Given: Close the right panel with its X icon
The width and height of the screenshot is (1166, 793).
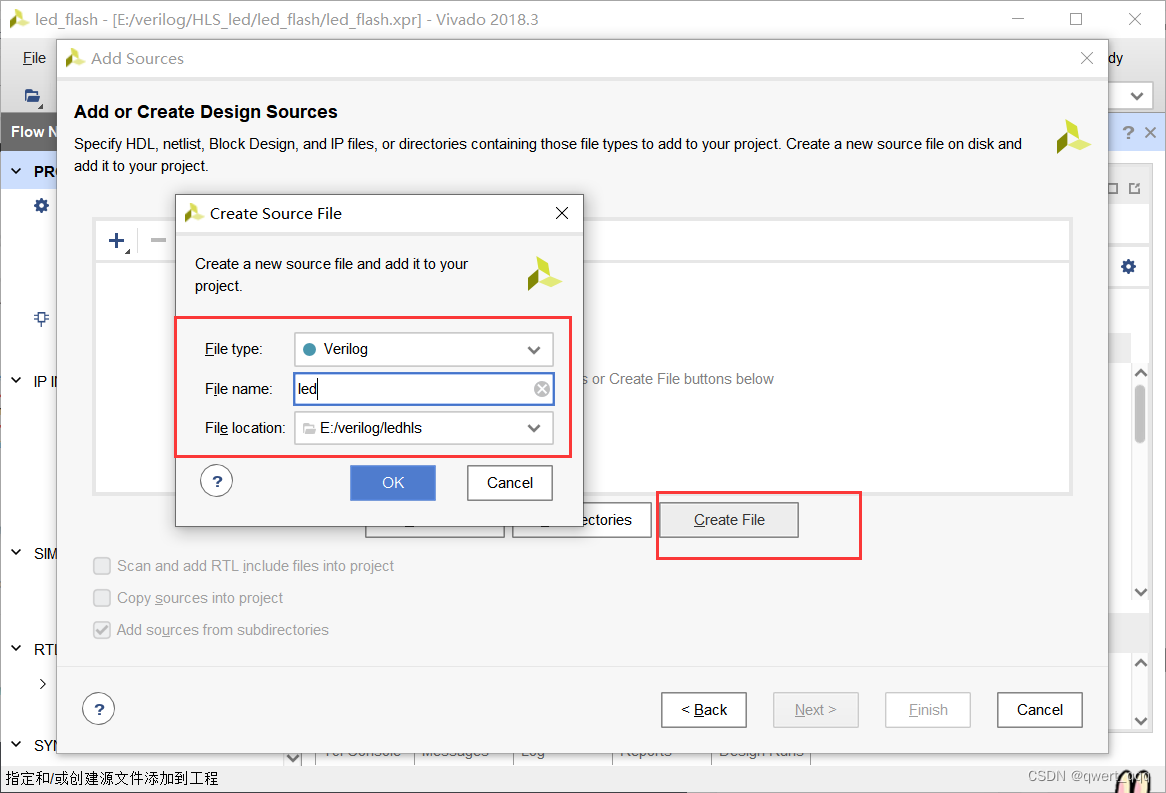Looking at the screenshot, I should point(1150,132).
